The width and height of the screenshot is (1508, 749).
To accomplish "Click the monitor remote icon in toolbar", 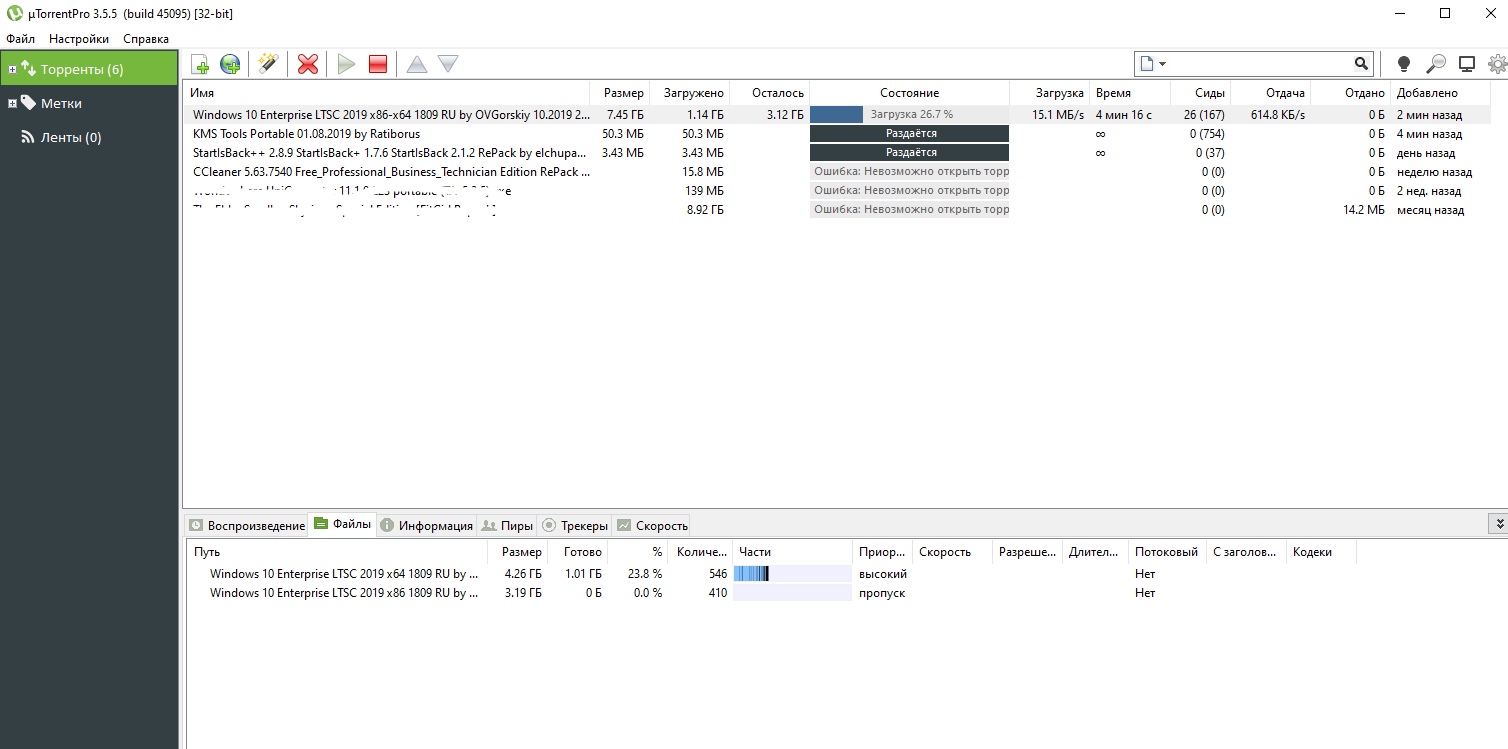I will [1467, 64].
